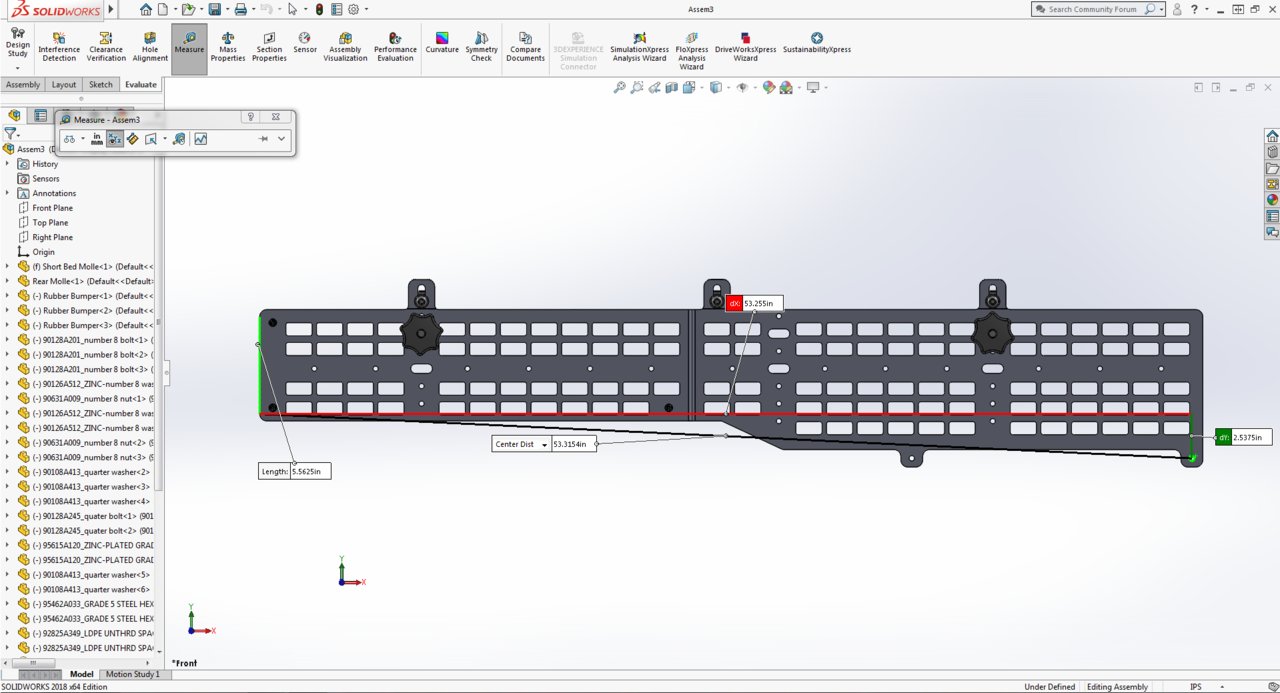Open the PropertyManager tab
Viewport: 1280px width, 693px height.
40,115
